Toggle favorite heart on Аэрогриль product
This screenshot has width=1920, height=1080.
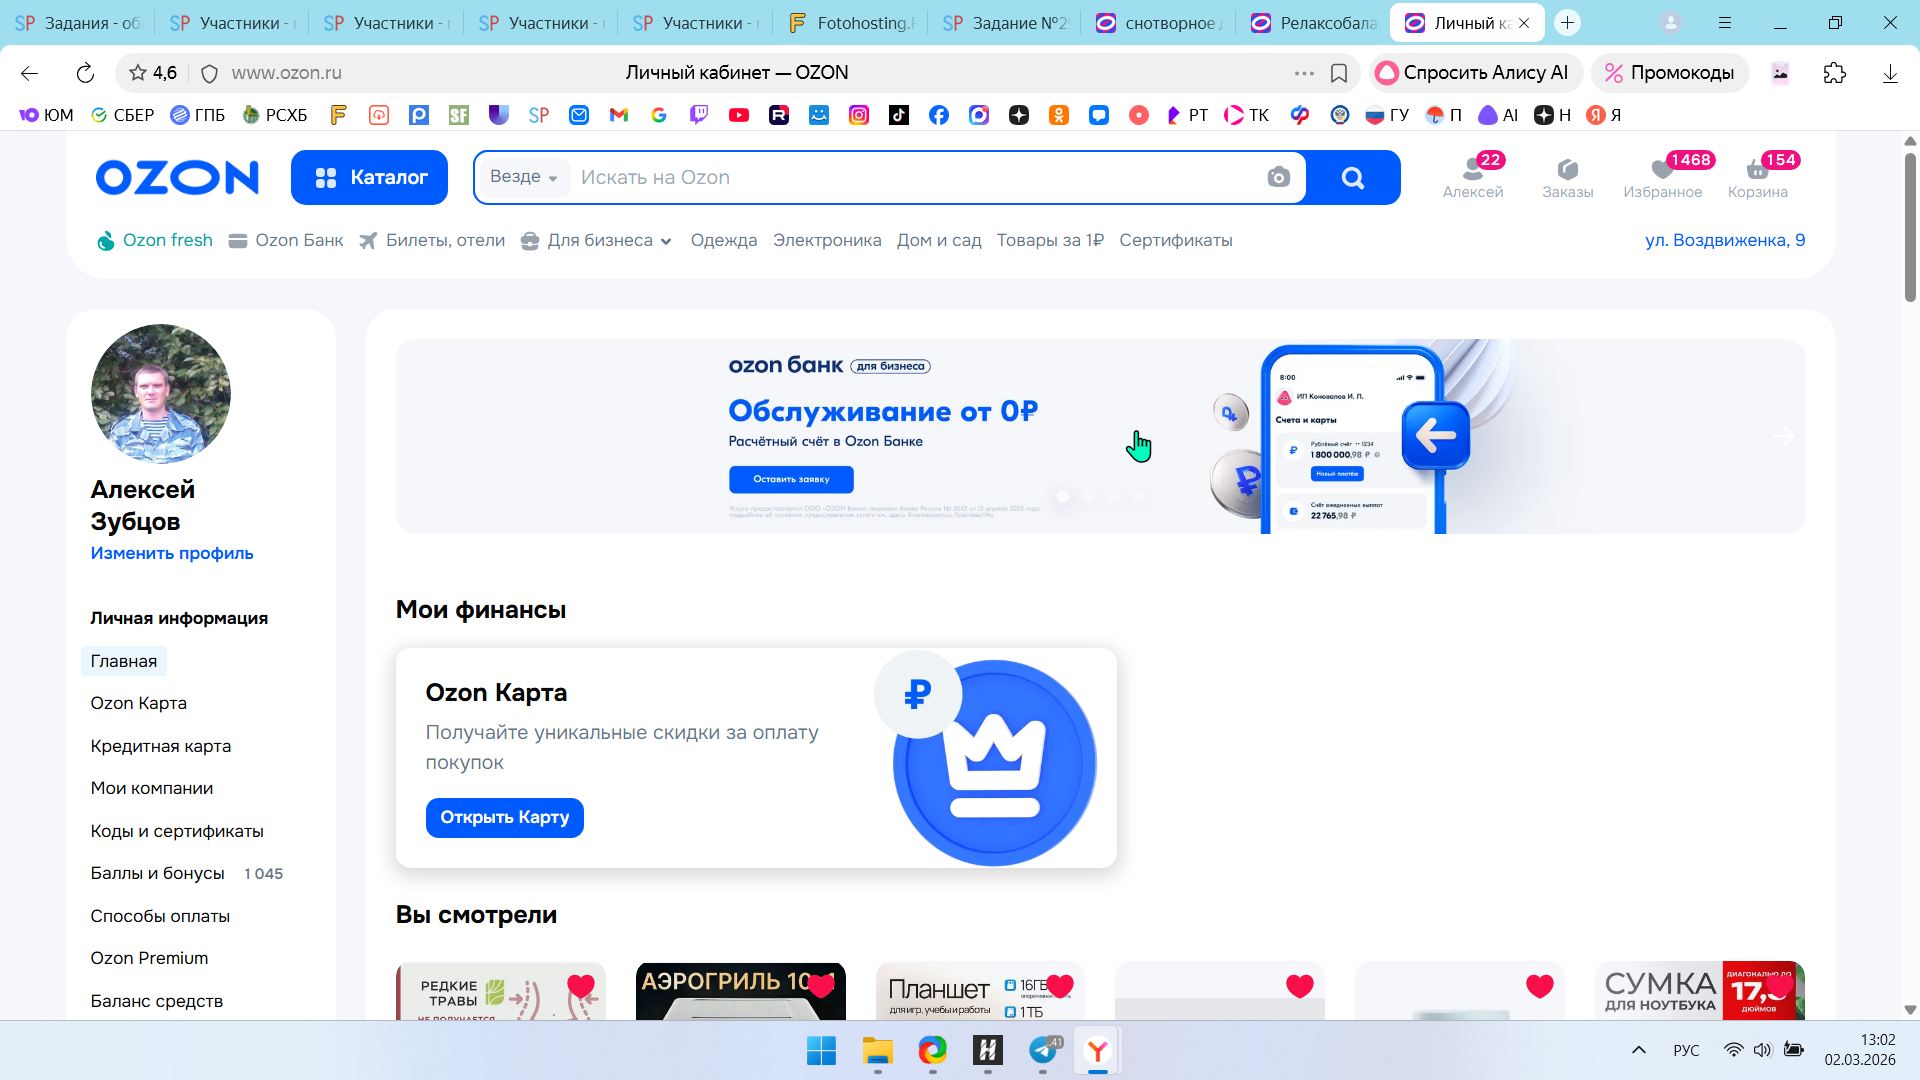(821, 986)
